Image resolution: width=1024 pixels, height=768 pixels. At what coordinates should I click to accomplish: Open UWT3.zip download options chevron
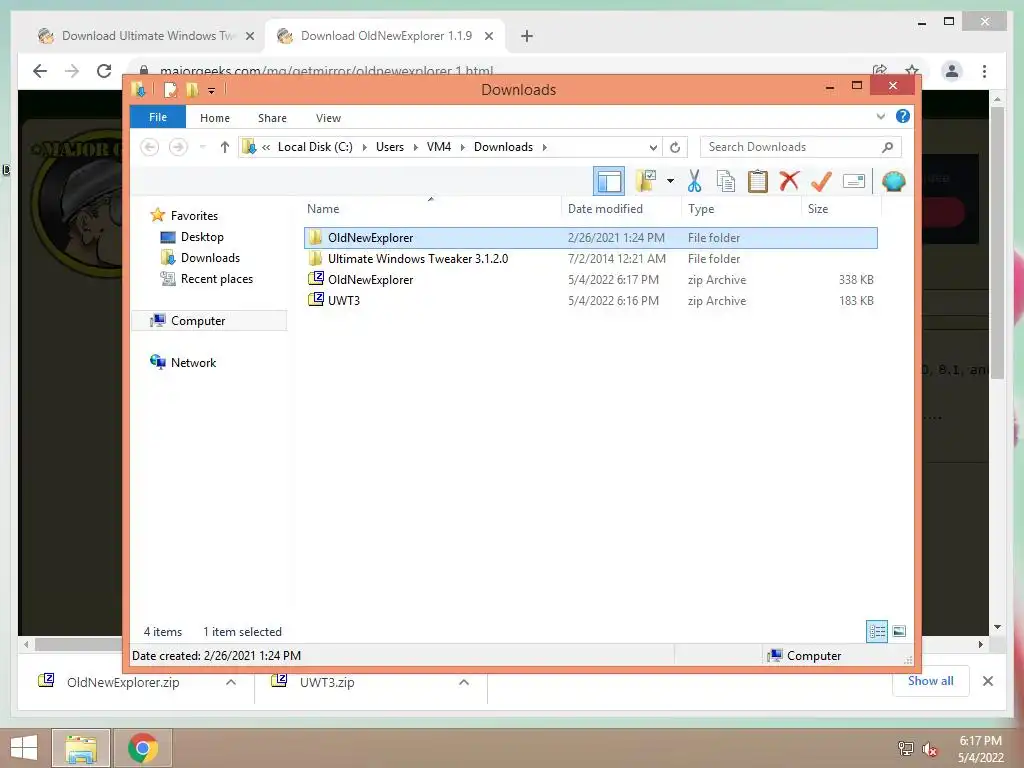click(464, 682)
